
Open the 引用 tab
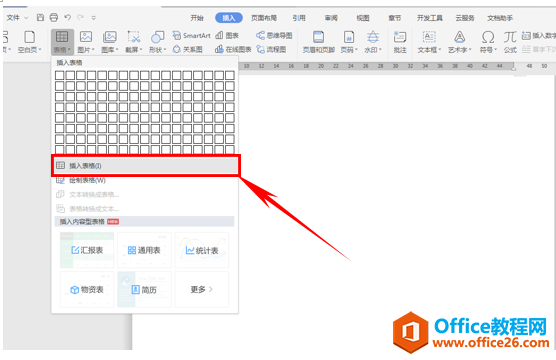pyautogui.click(x=299, y=18)
